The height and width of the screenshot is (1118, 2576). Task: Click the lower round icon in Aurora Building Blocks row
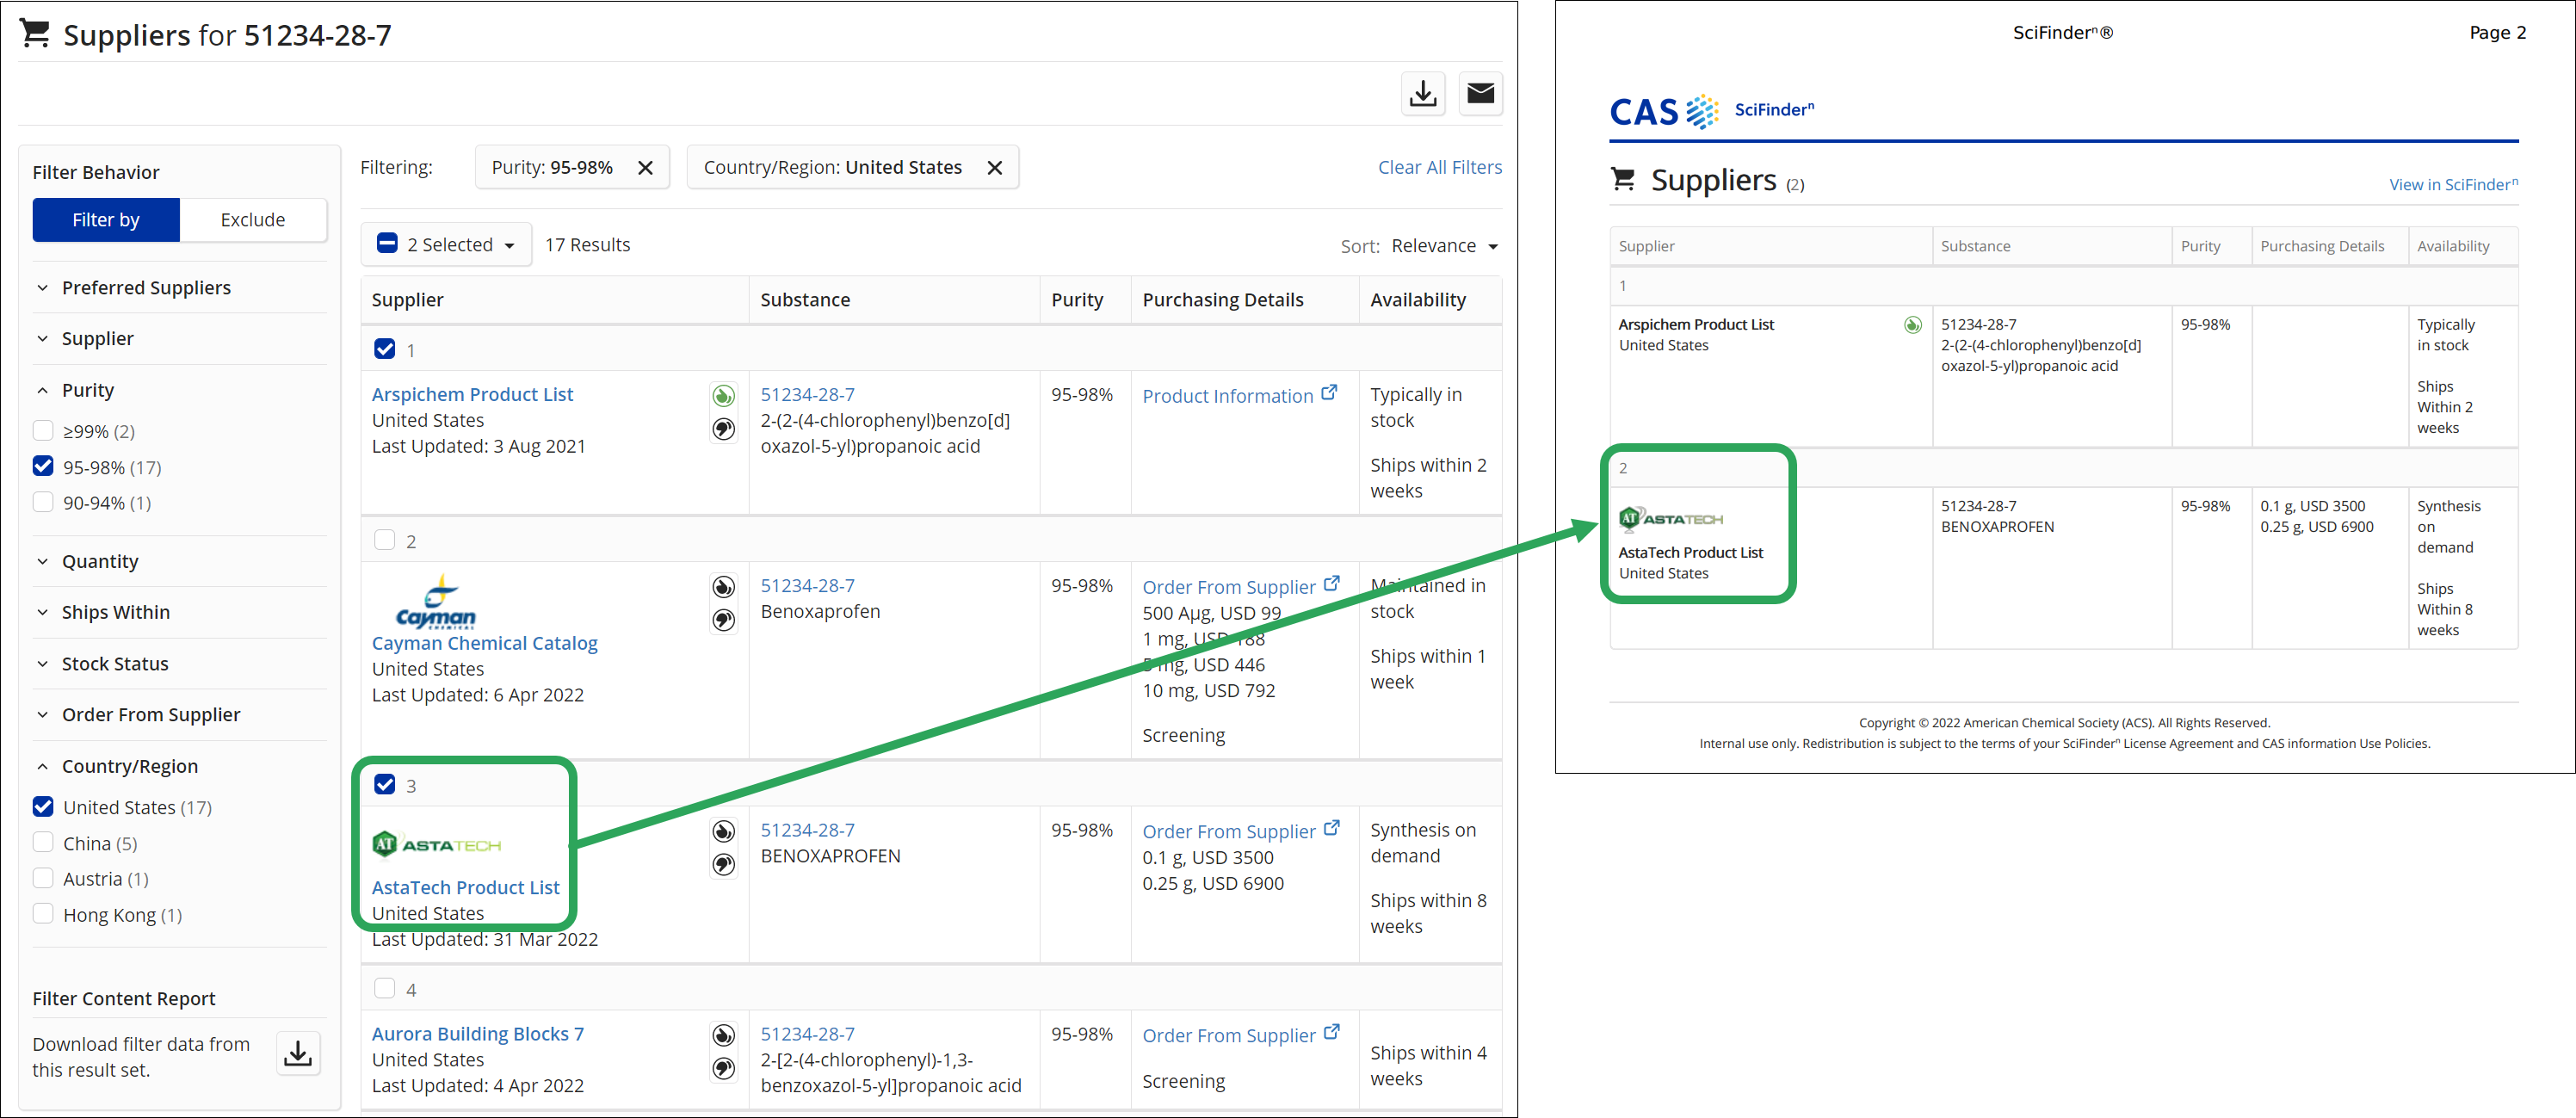click(723, 1069)
